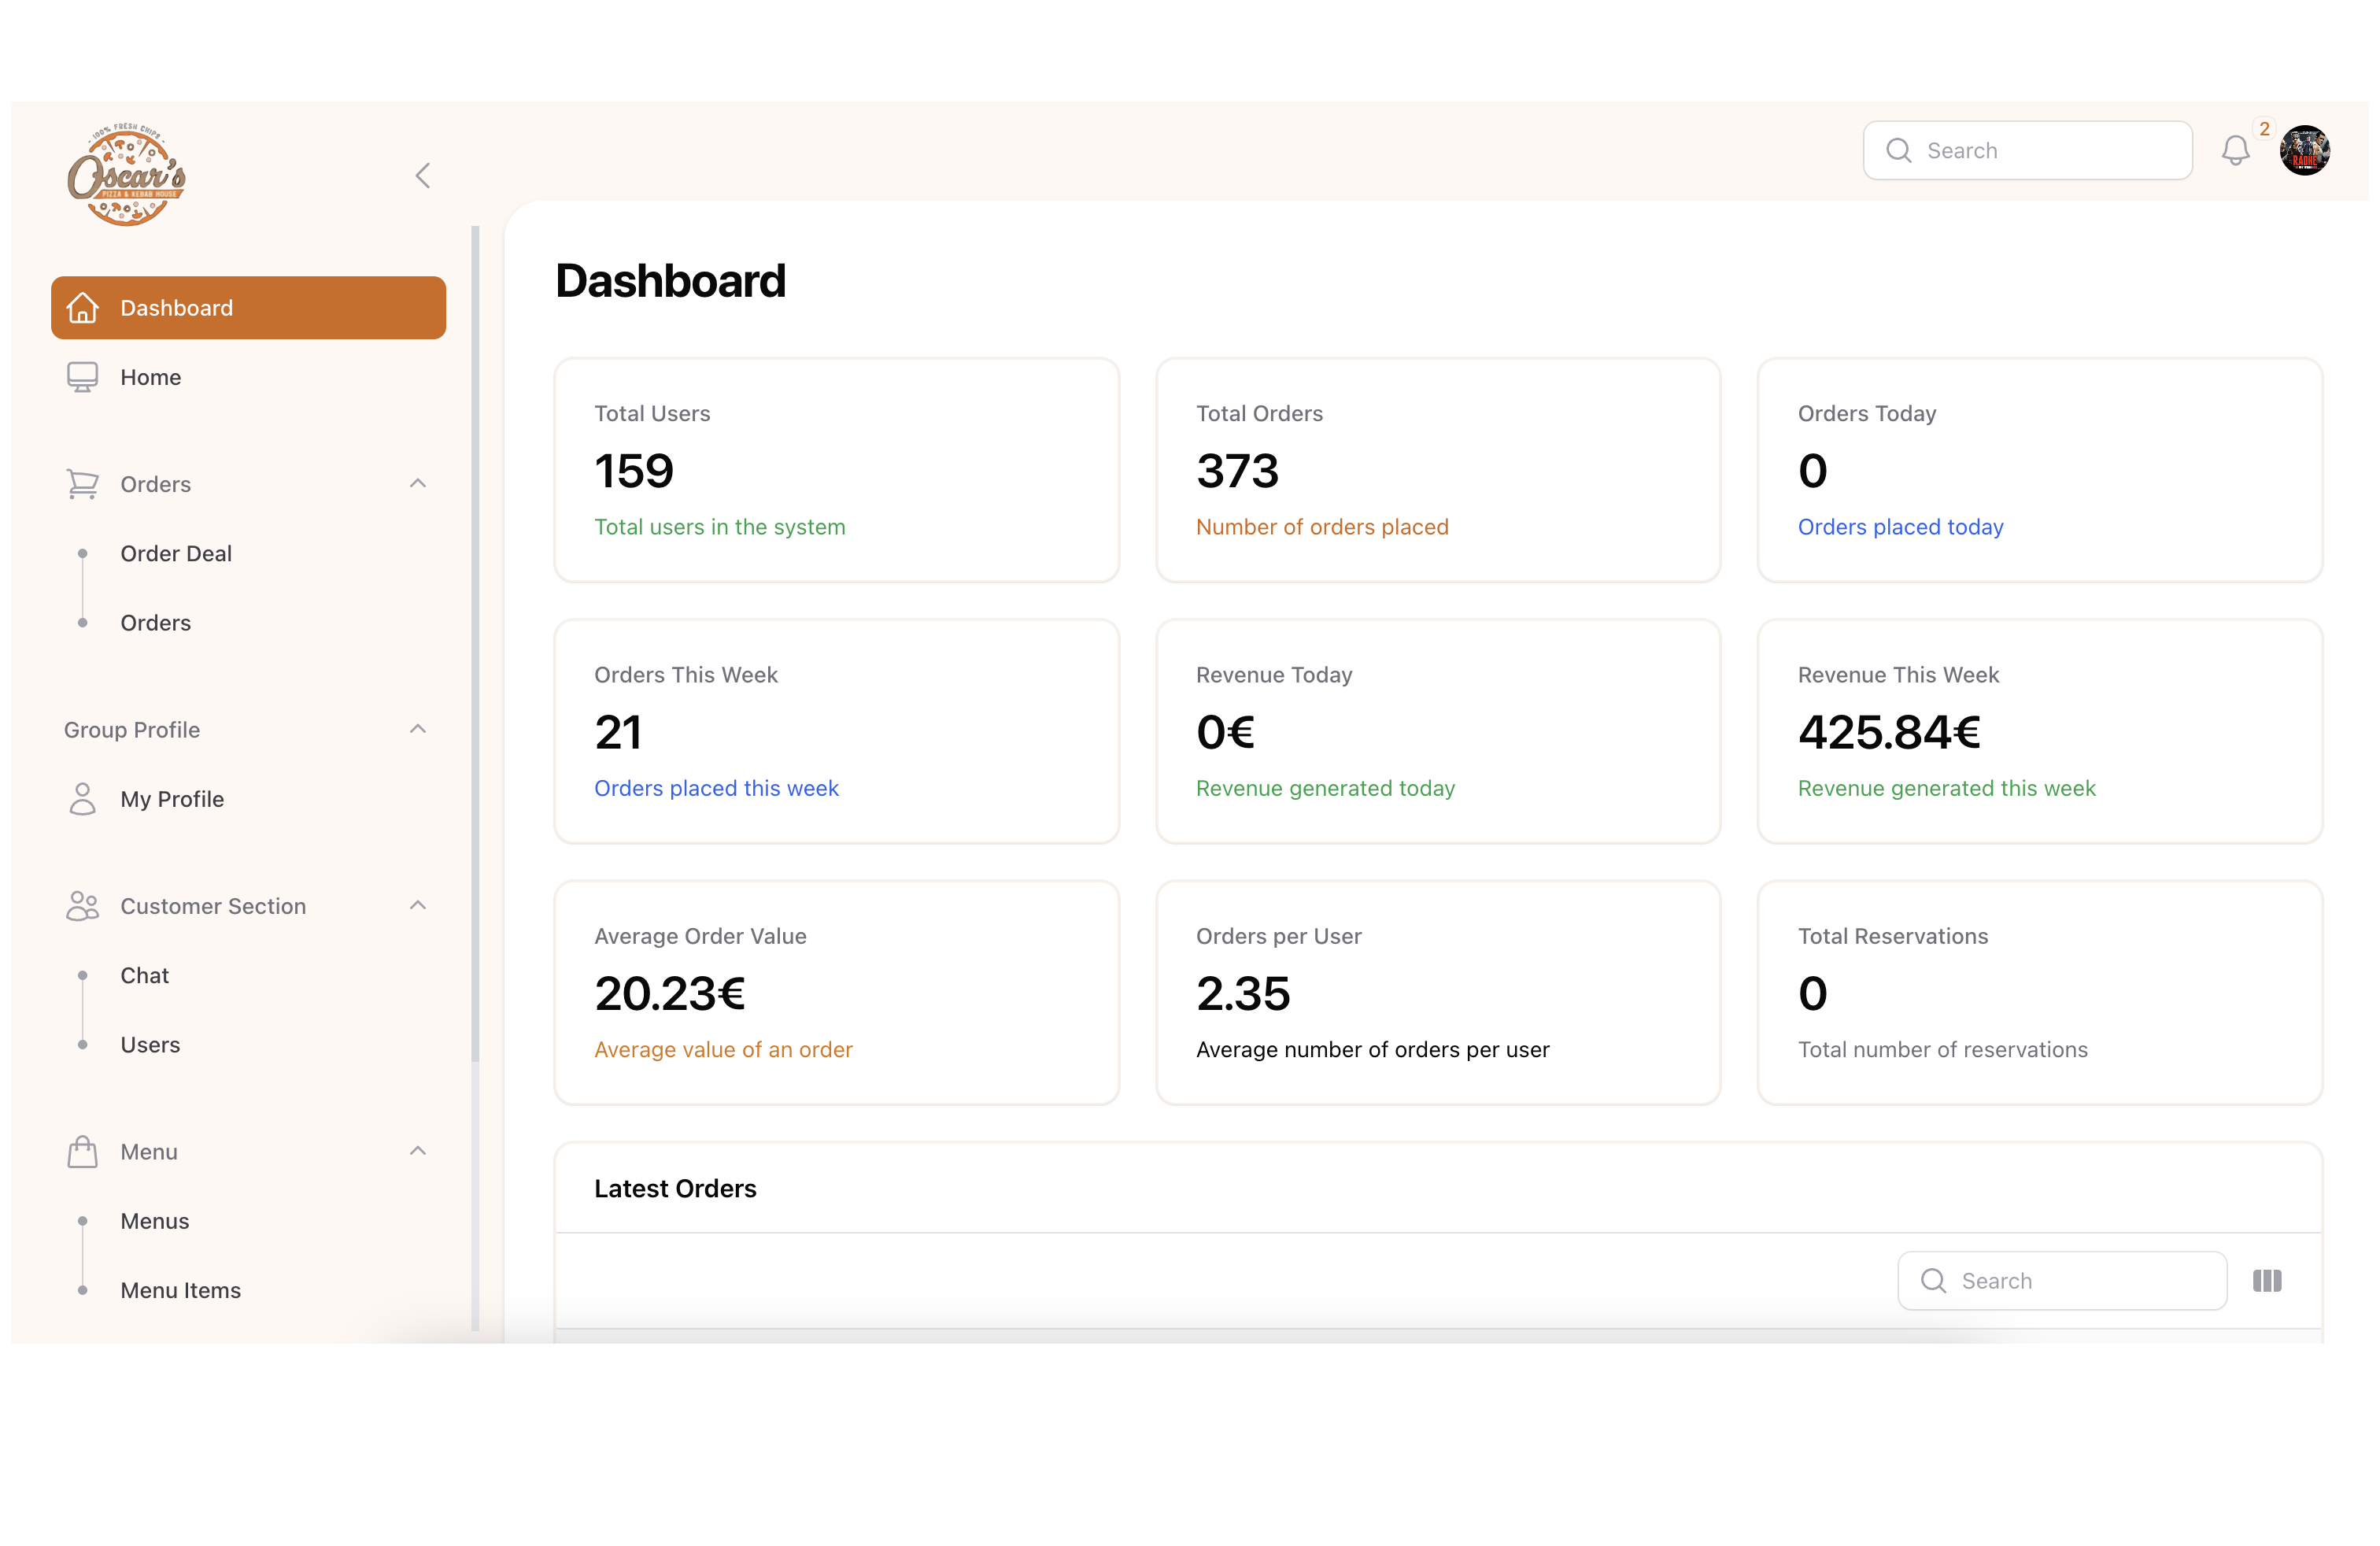Click the Oscar's pizza logo
This screenshot has width=2380, height=1546.
point(126,175)
